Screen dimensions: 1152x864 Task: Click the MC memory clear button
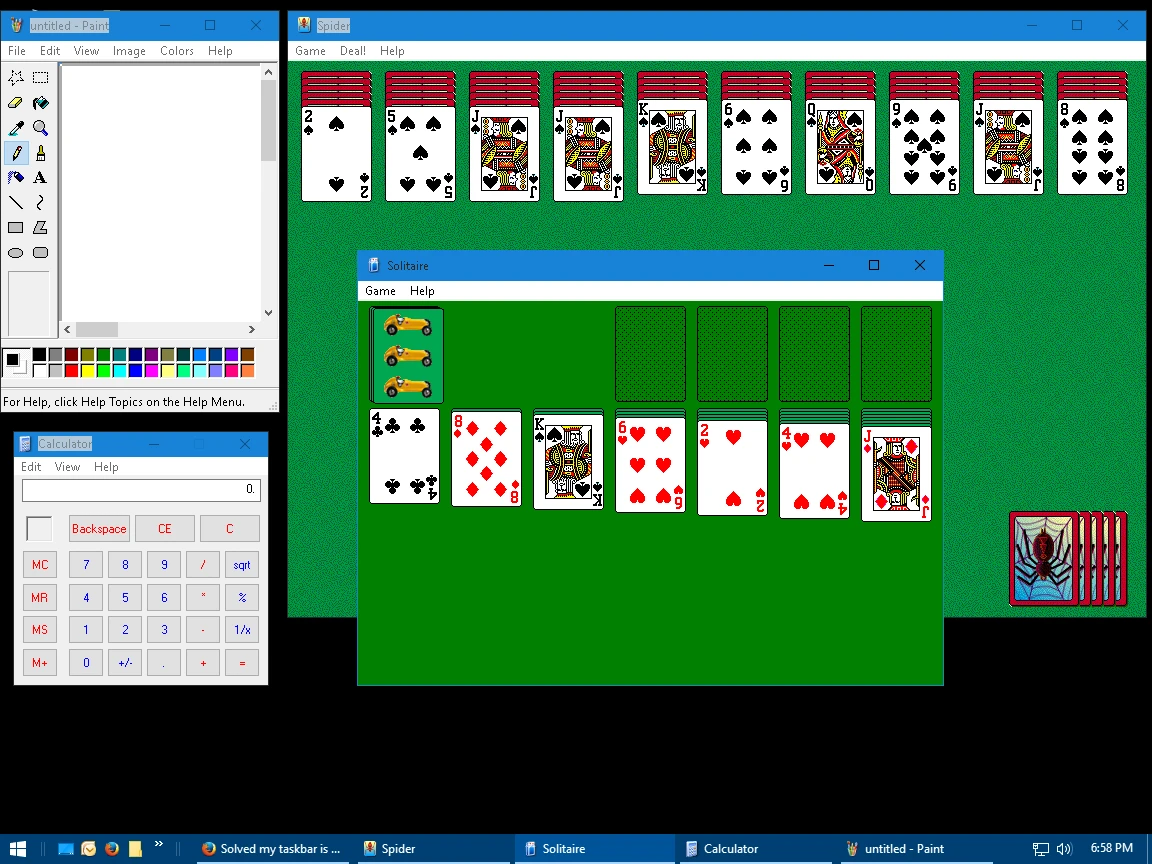click(40, 565)
